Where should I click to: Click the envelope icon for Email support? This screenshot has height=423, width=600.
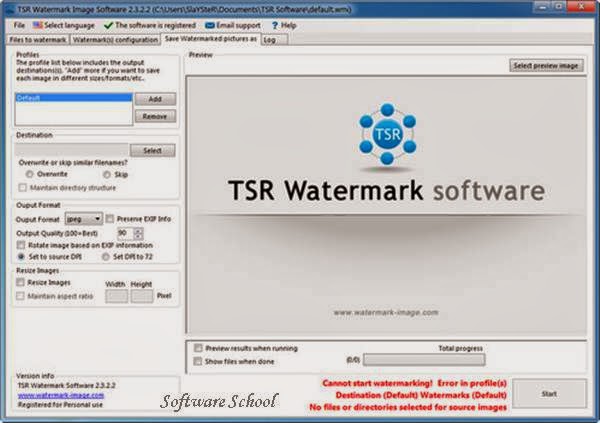(x=209, y=26)
